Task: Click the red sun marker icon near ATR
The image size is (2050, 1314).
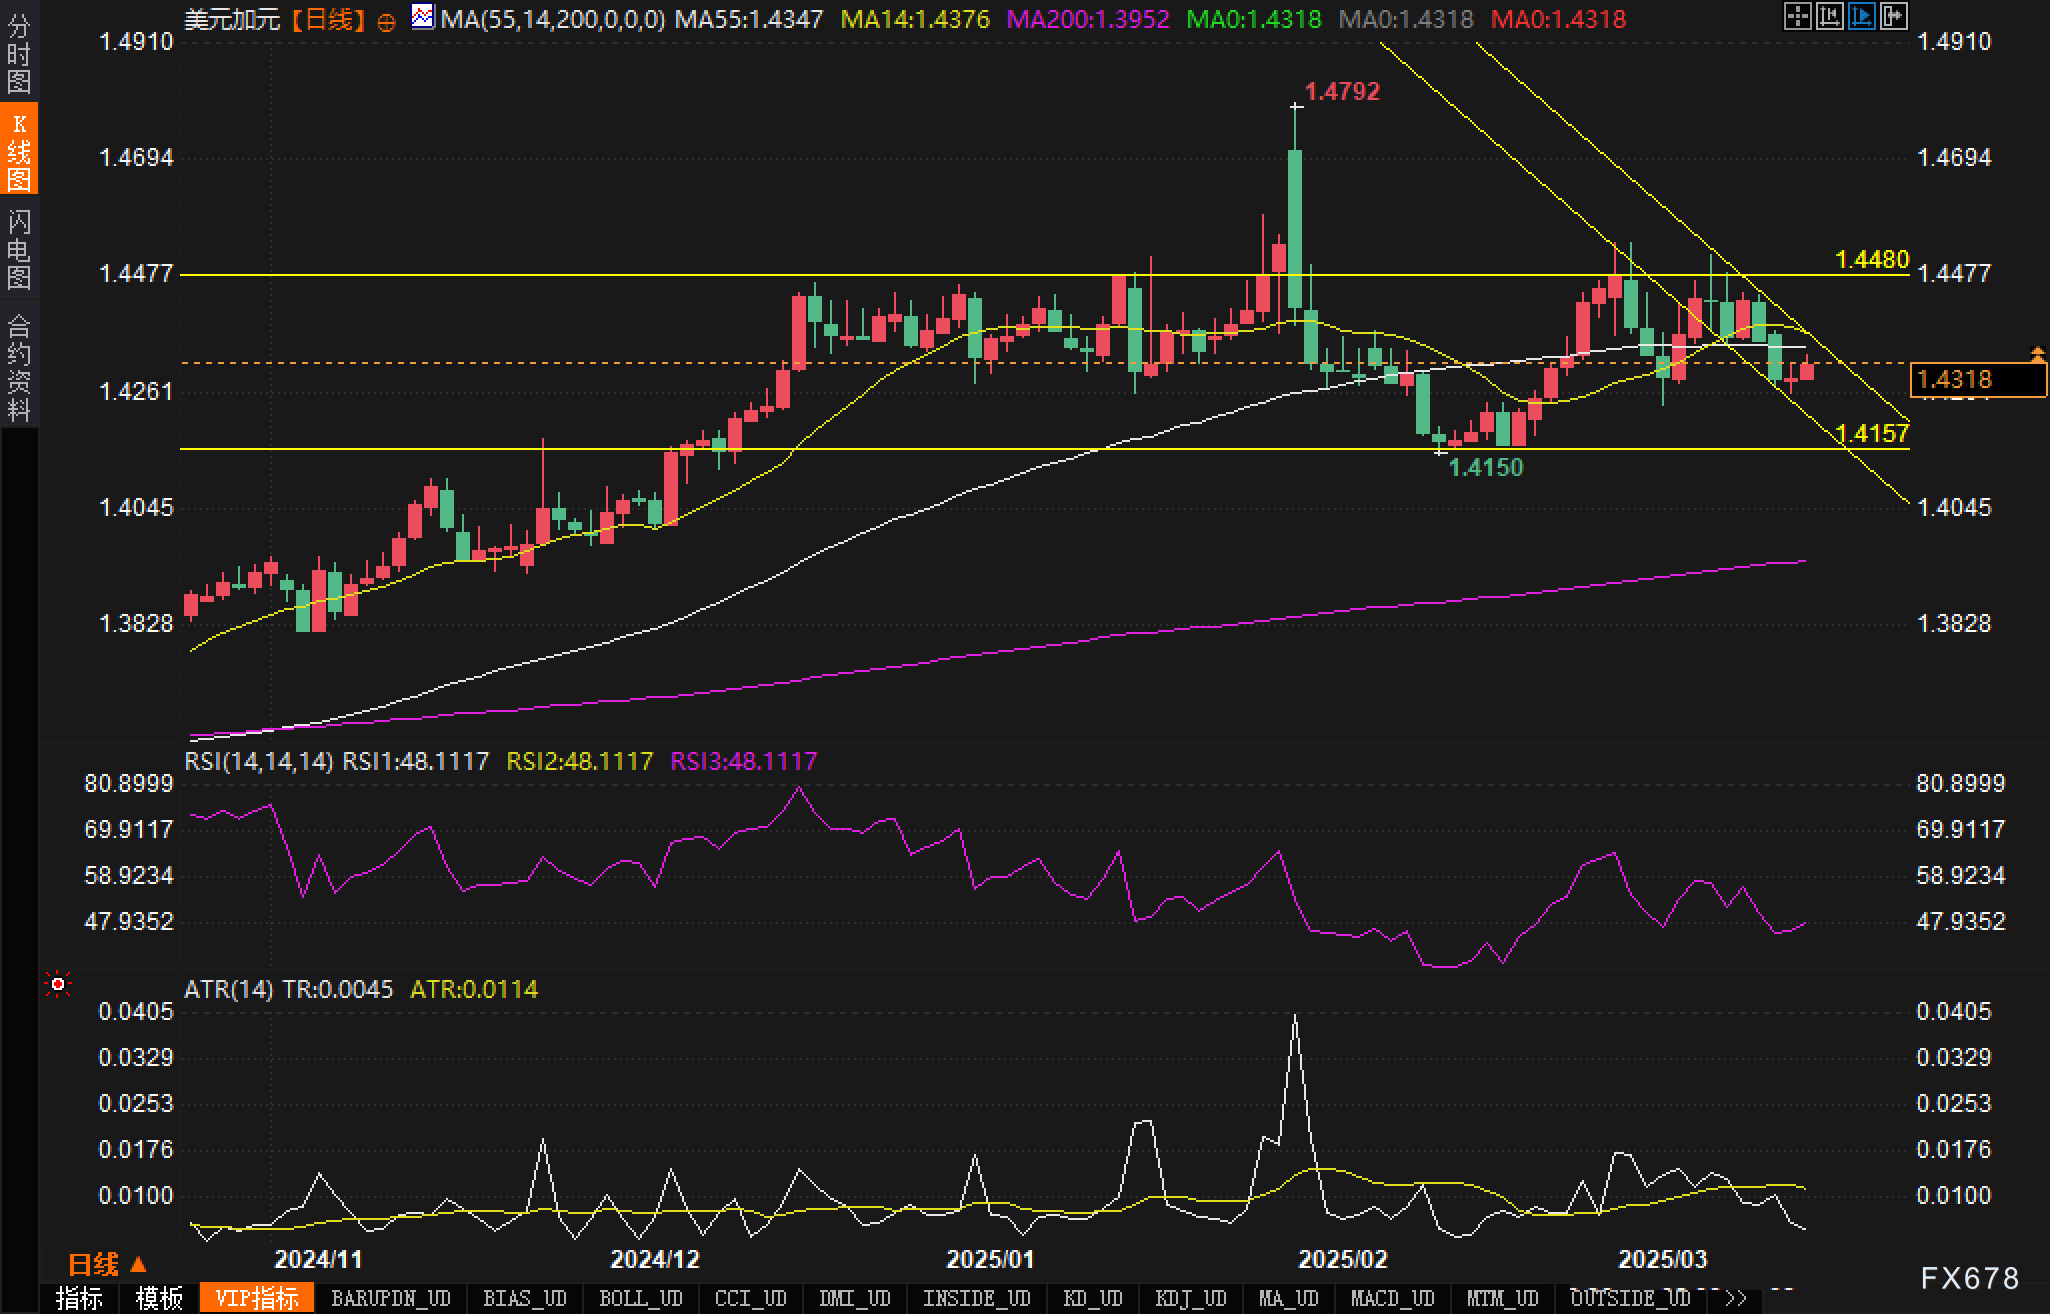Action: coord(58,985)
